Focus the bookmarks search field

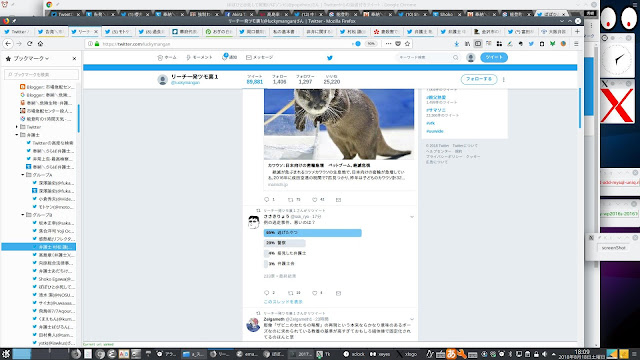tap(41, 74)
